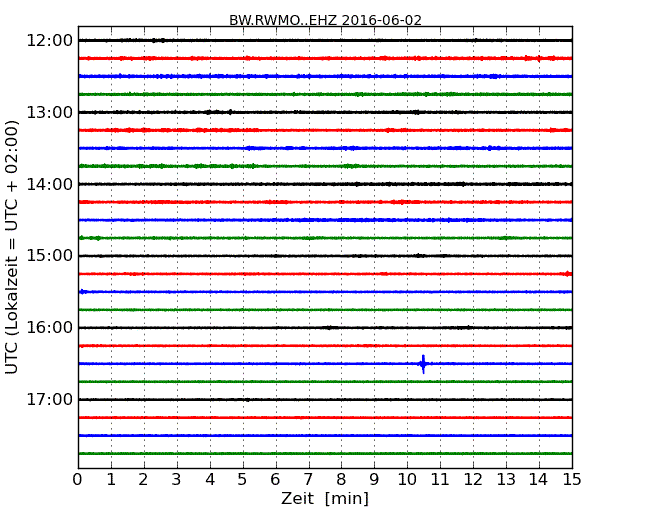Select the 16:00 y-axis tick label
650x520 pixels.
[50, 328]
